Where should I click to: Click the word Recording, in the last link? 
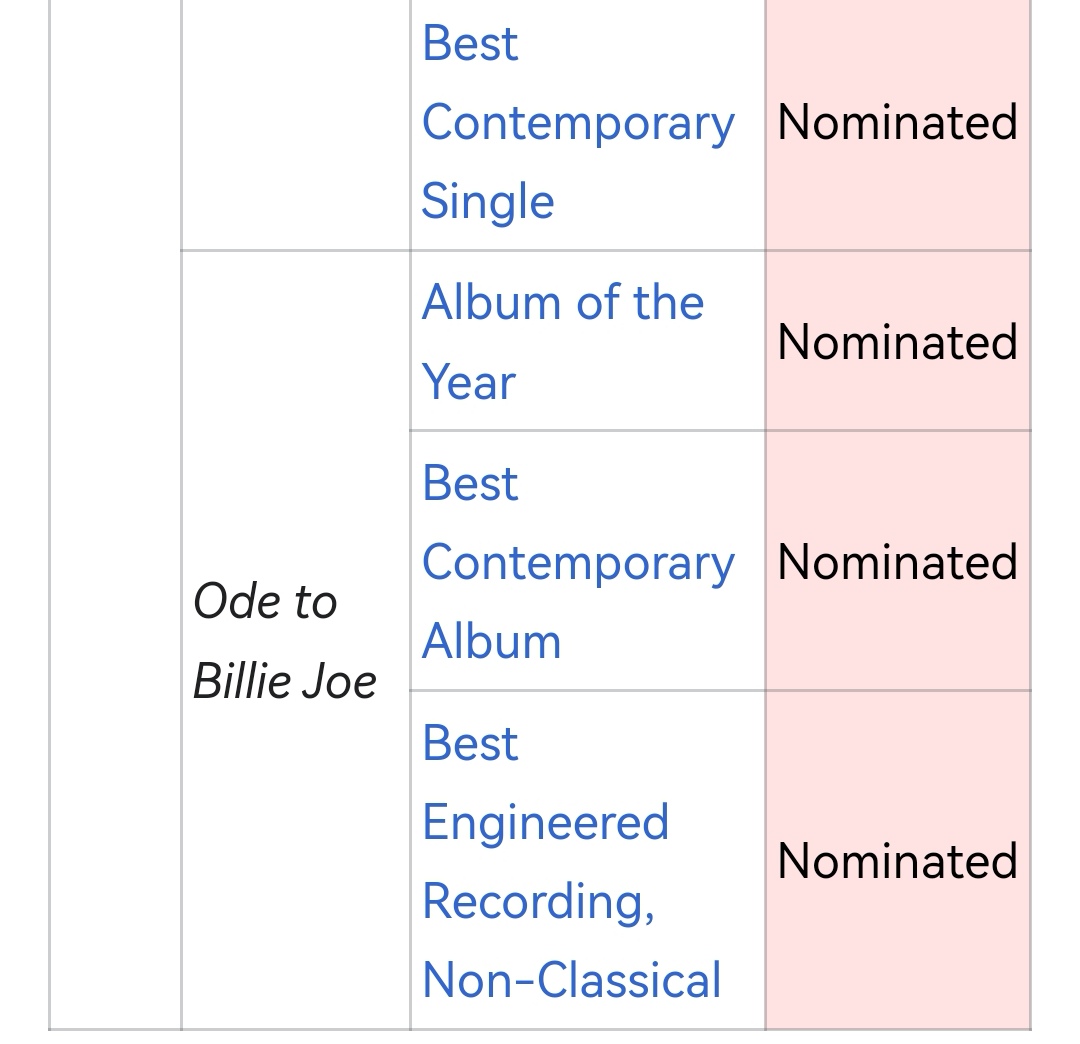point(538,901)
